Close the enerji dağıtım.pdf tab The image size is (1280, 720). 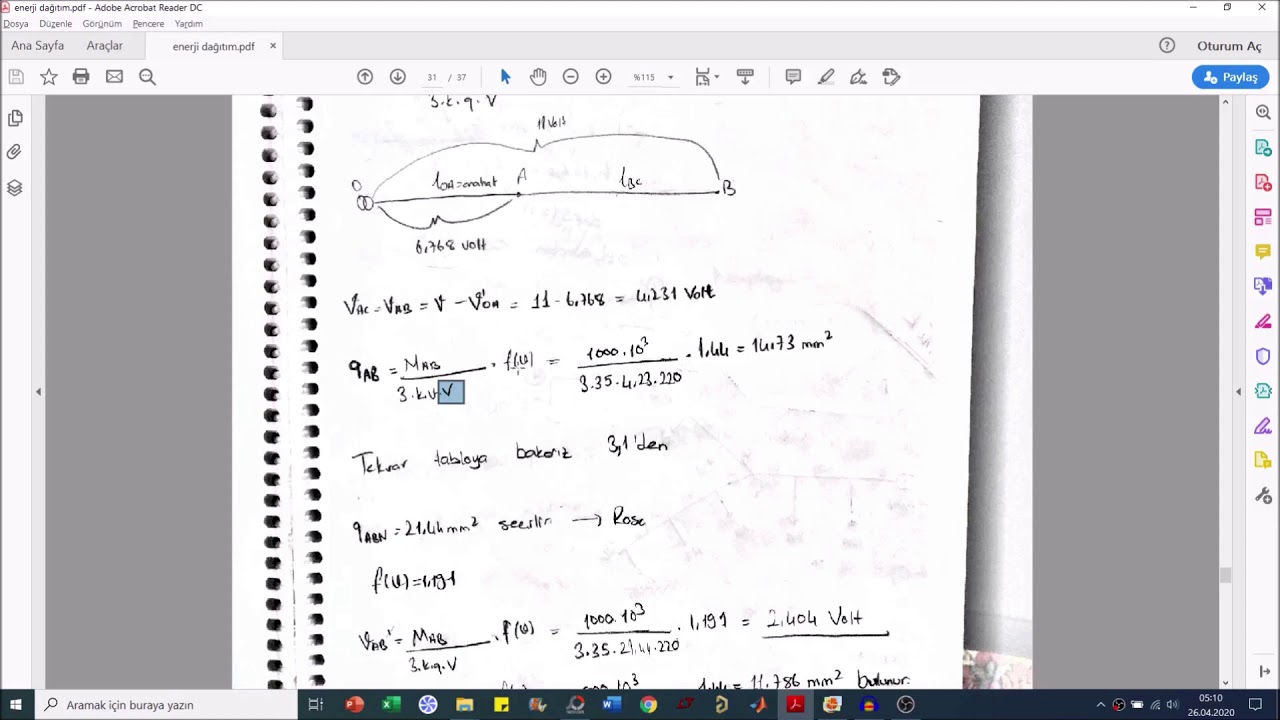tap(273, 46)
